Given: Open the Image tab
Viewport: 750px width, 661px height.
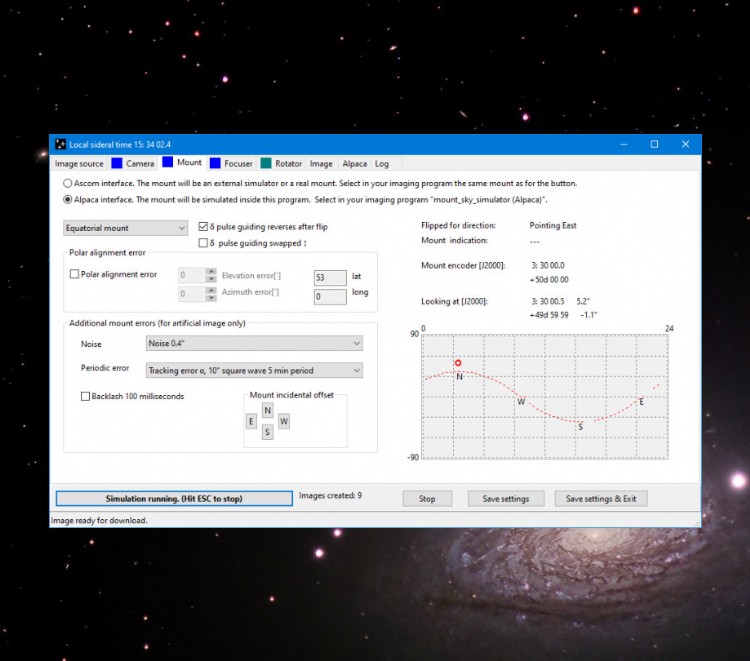Looking at the screenshot, I should tap(321, 164).
